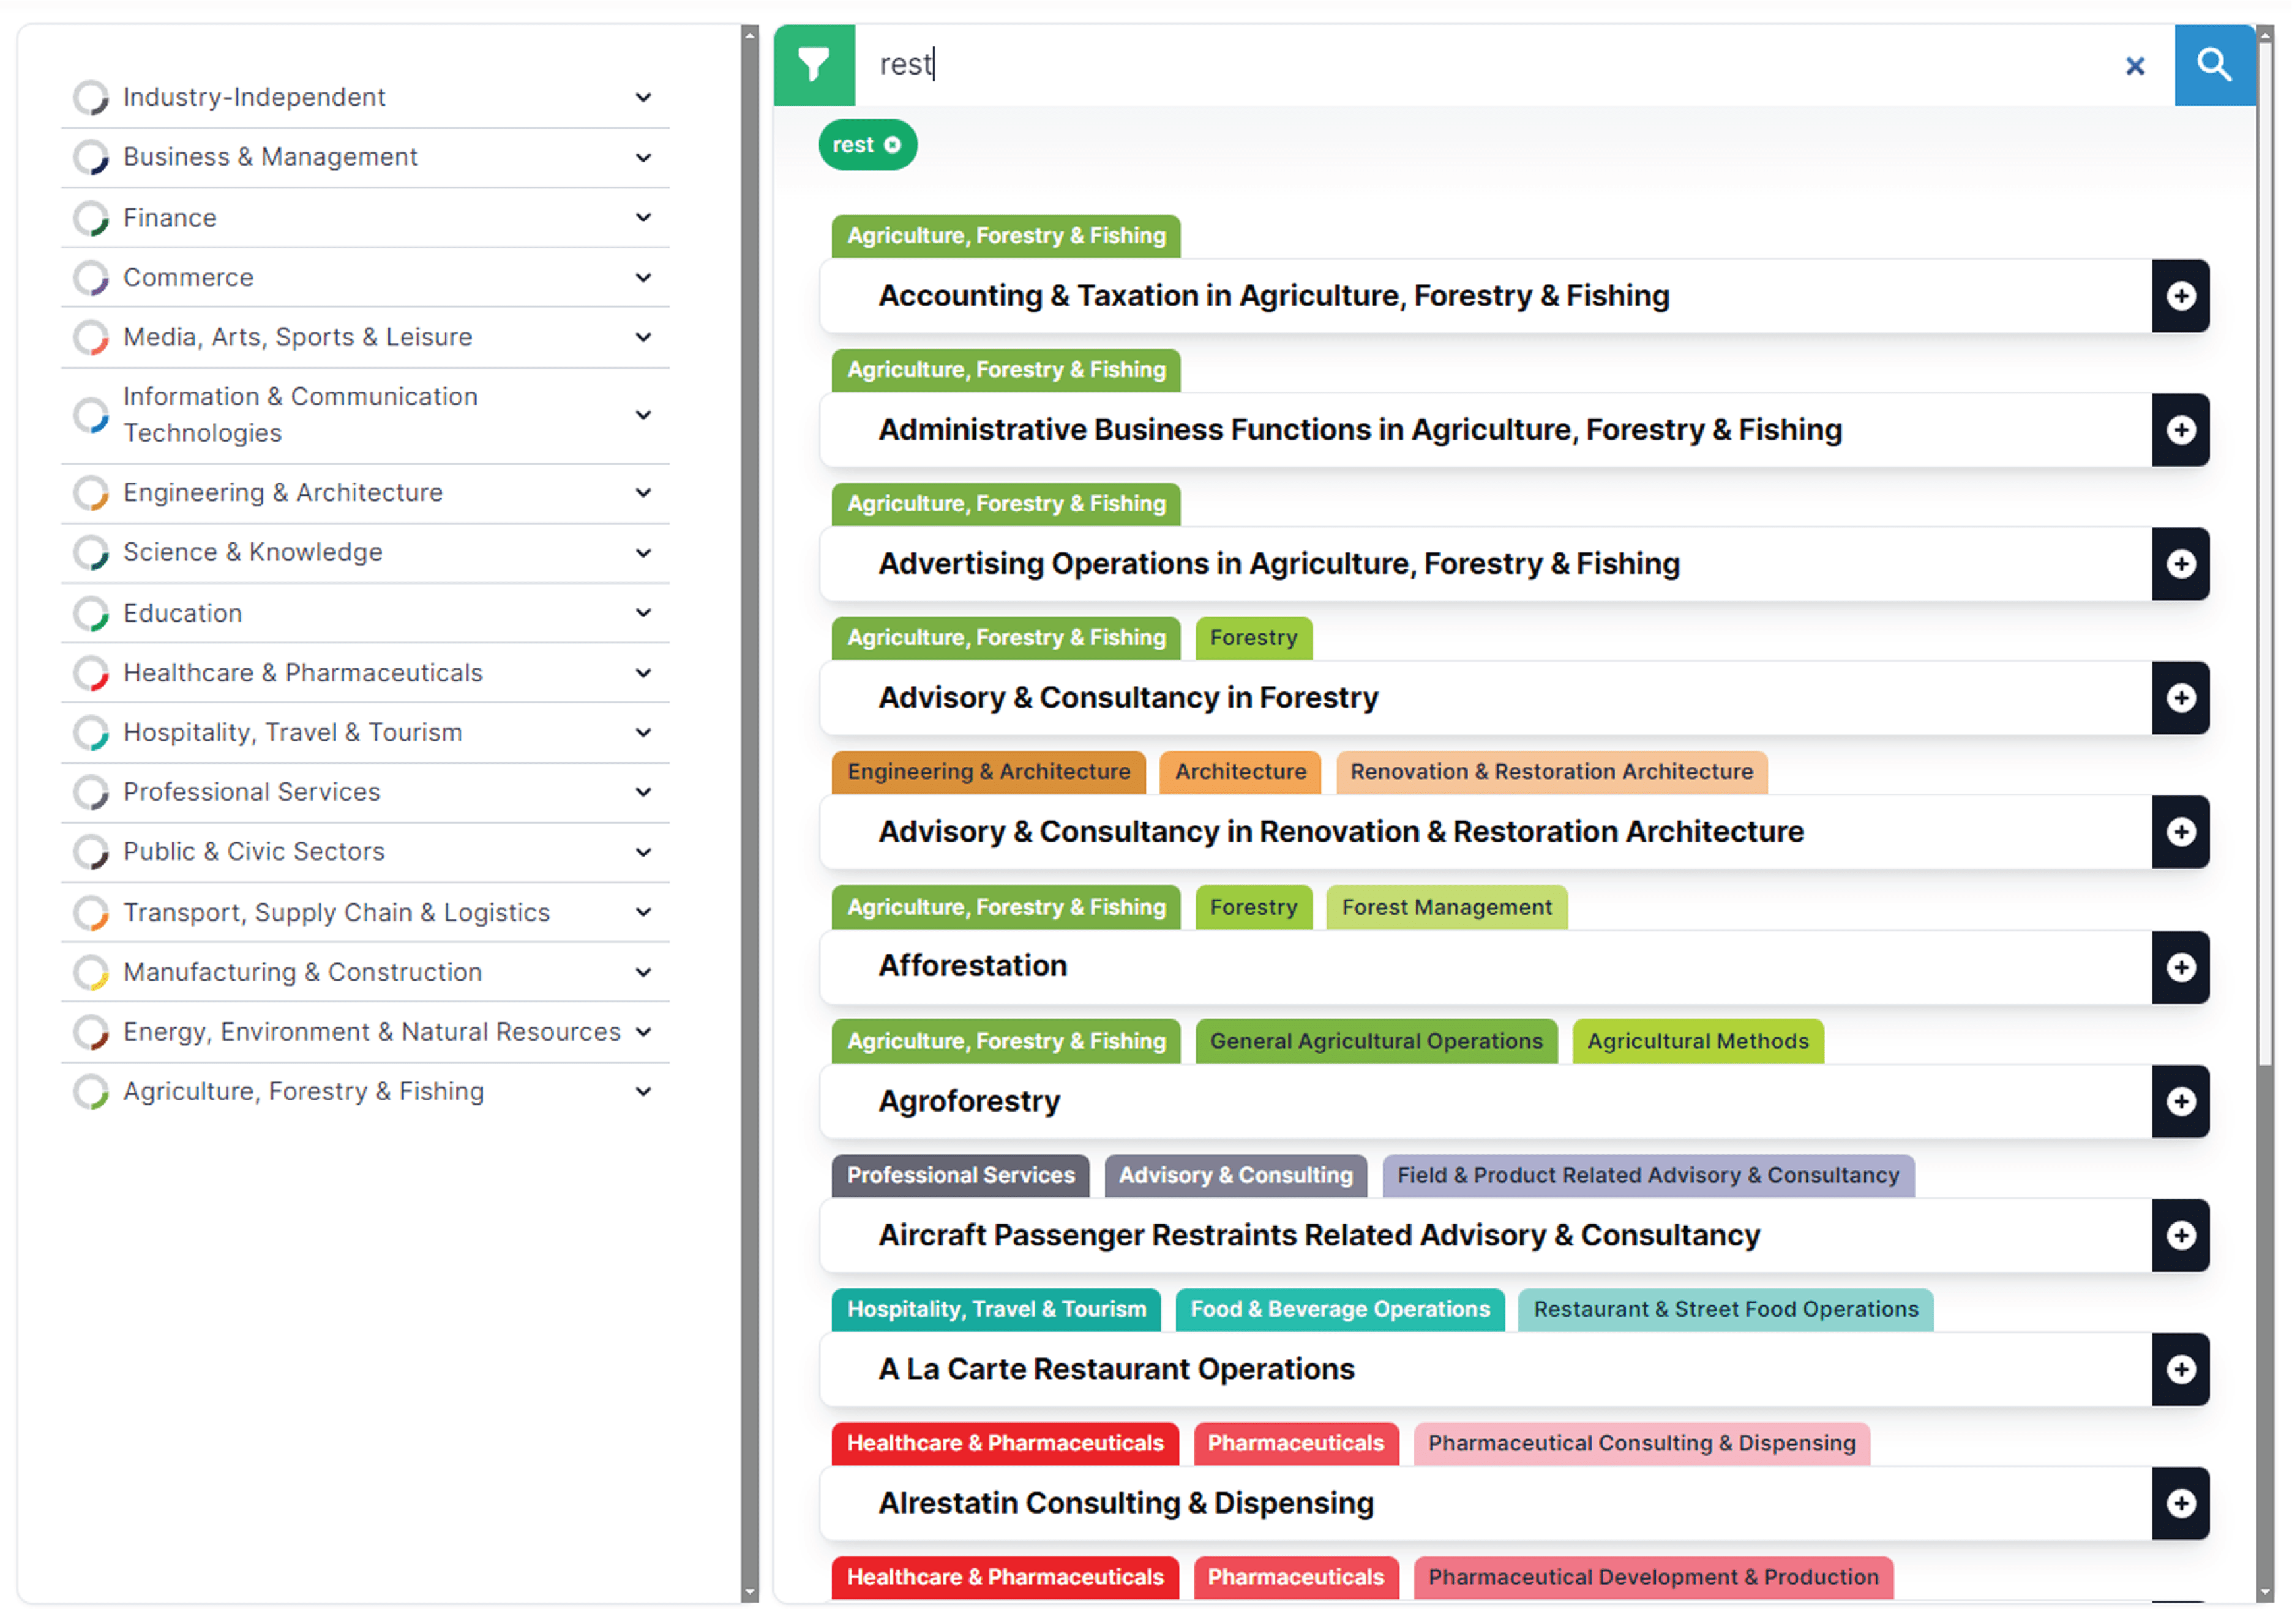Select the Forest Management tag
This screenshot has height=1624, width=2292.
click(1446, 907)
